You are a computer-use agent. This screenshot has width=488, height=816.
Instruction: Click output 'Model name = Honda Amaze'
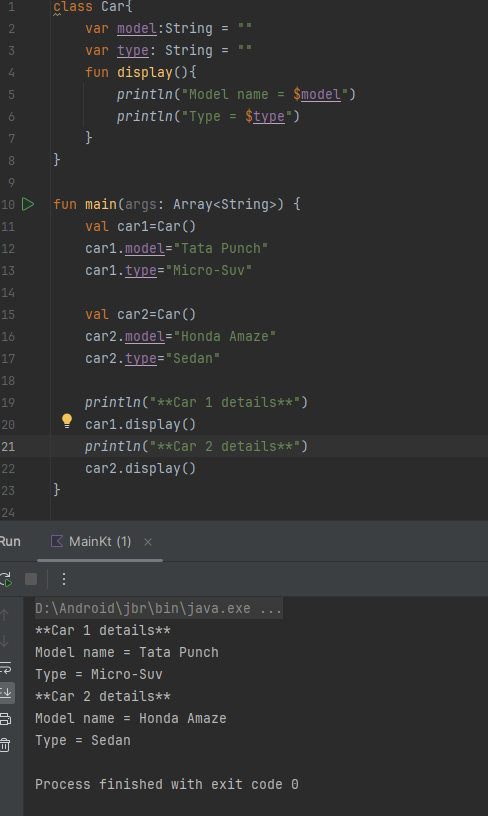[131, 718]
